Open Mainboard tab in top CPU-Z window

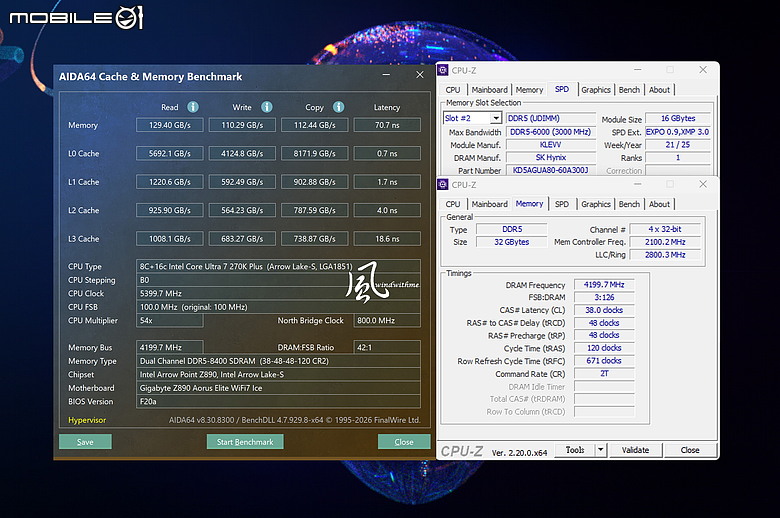(489, 90)
